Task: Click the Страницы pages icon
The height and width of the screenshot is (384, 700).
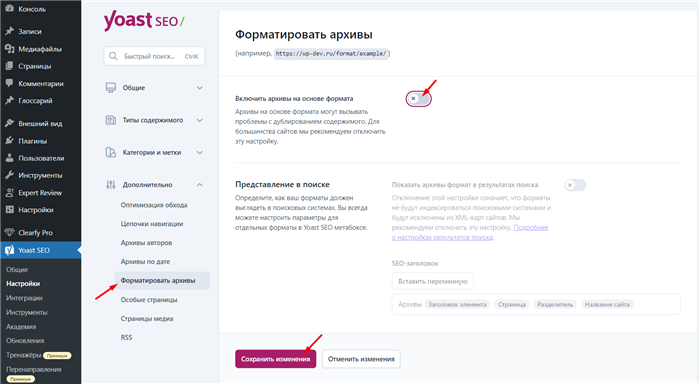Action: click(9, 66)
